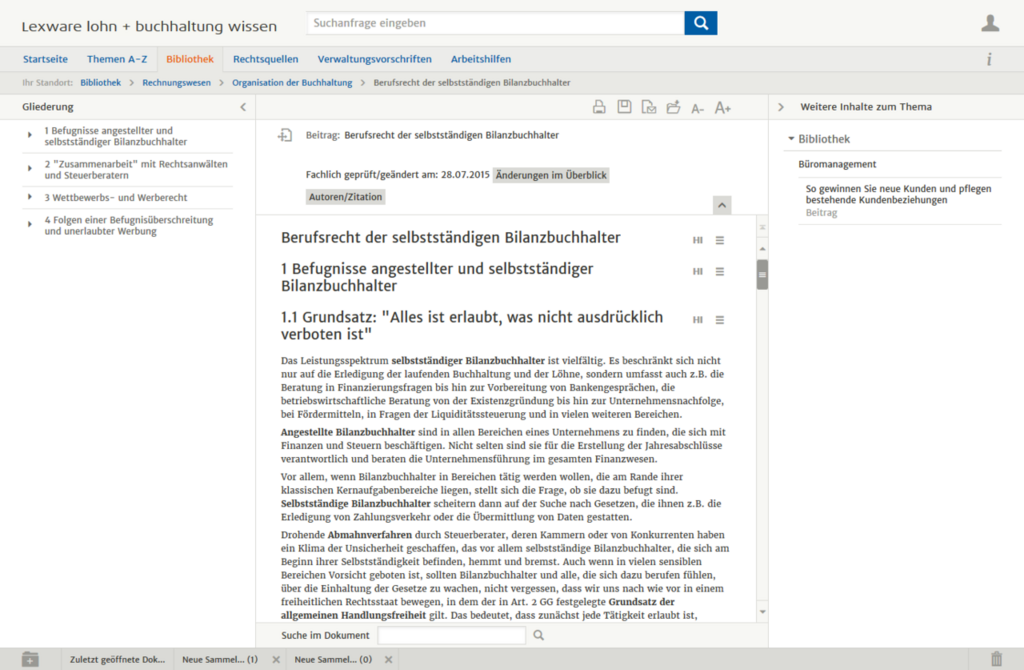
Task: Toggle highlight HI for the main title heading
Action: 697,240
